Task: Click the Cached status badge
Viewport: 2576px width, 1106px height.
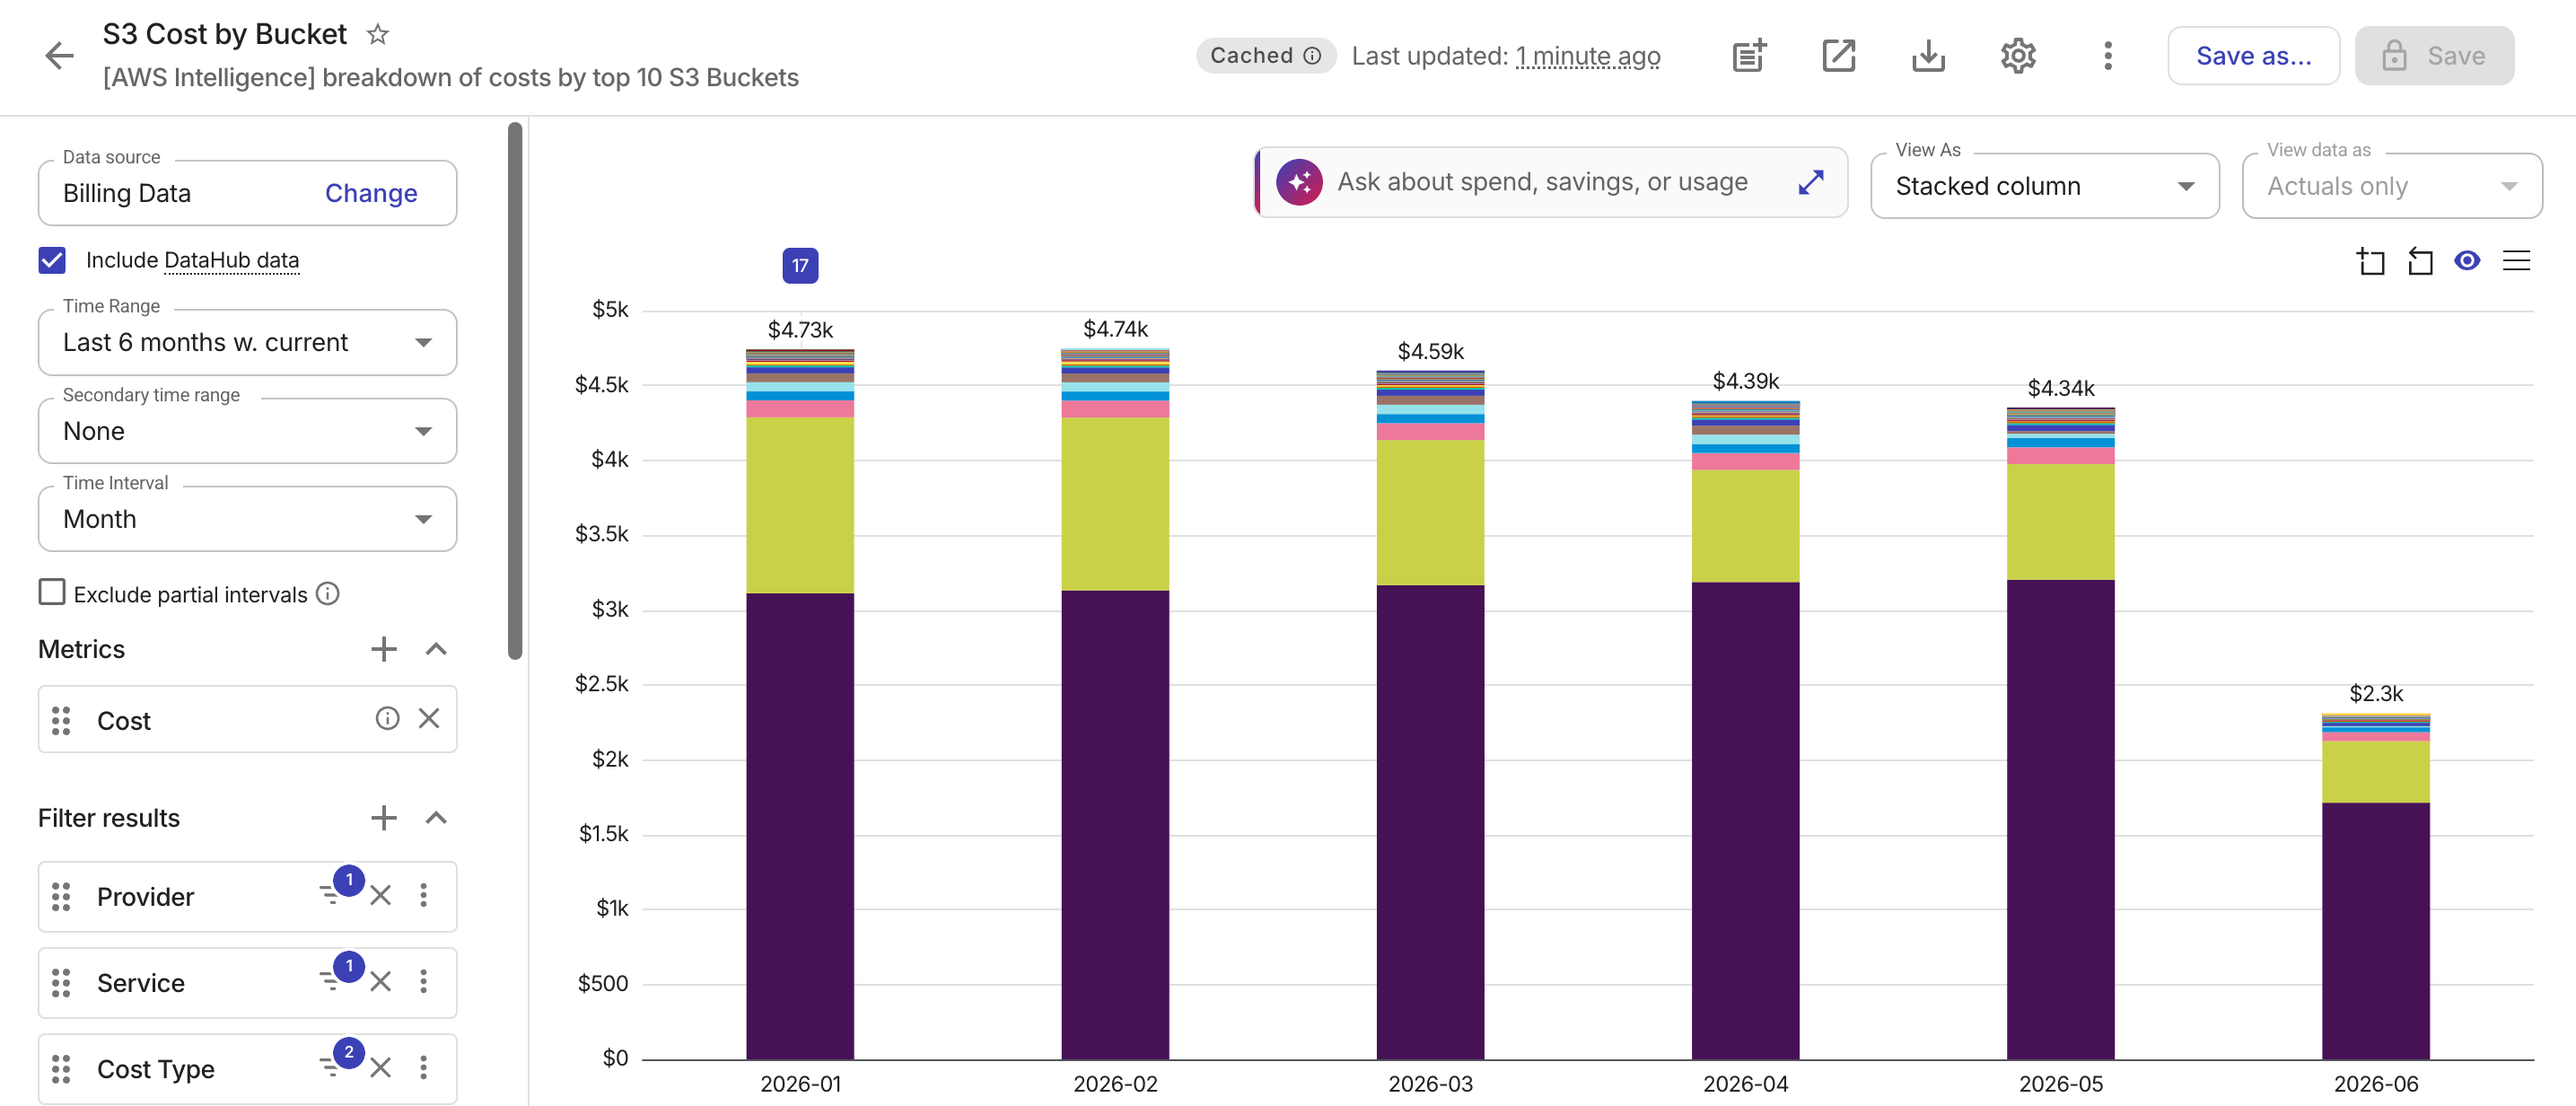Action: pyautogui.click(x=1266, y=55)
